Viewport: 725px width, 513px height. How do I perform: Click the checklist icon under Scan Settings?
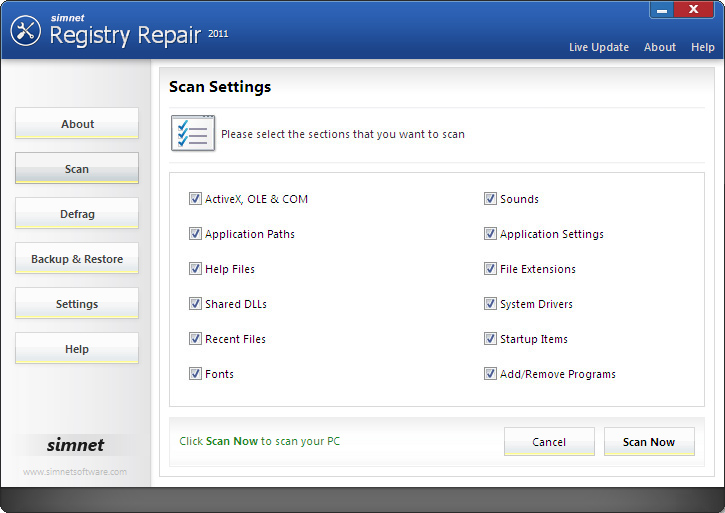192,133
